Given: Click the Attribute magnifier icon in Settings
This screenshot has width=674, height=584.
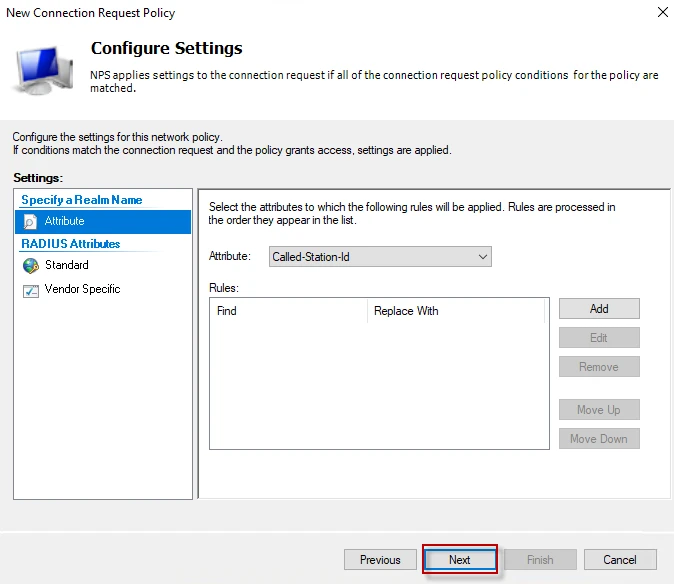Looking at the screenshot, I should pos(30,222).
